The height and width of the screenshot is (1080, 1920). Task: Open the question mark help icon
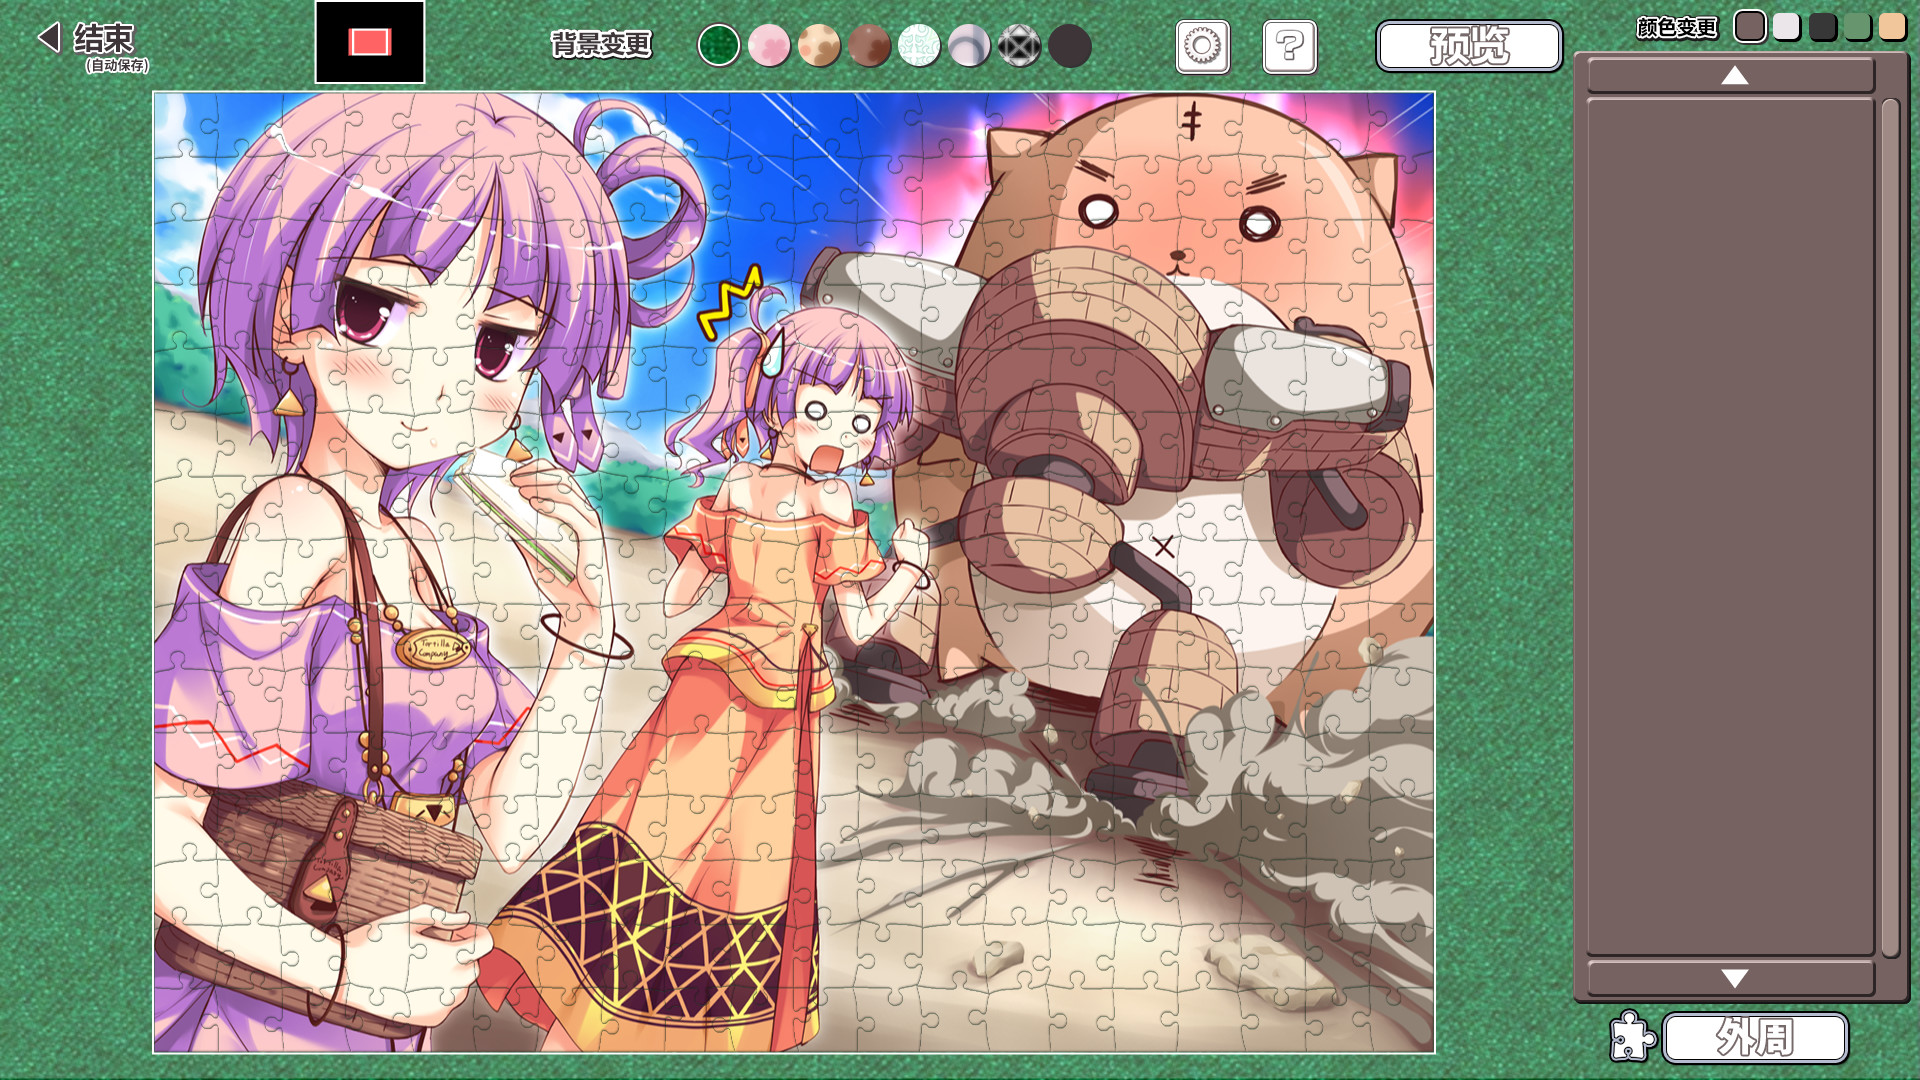[x=1289, y=47]
